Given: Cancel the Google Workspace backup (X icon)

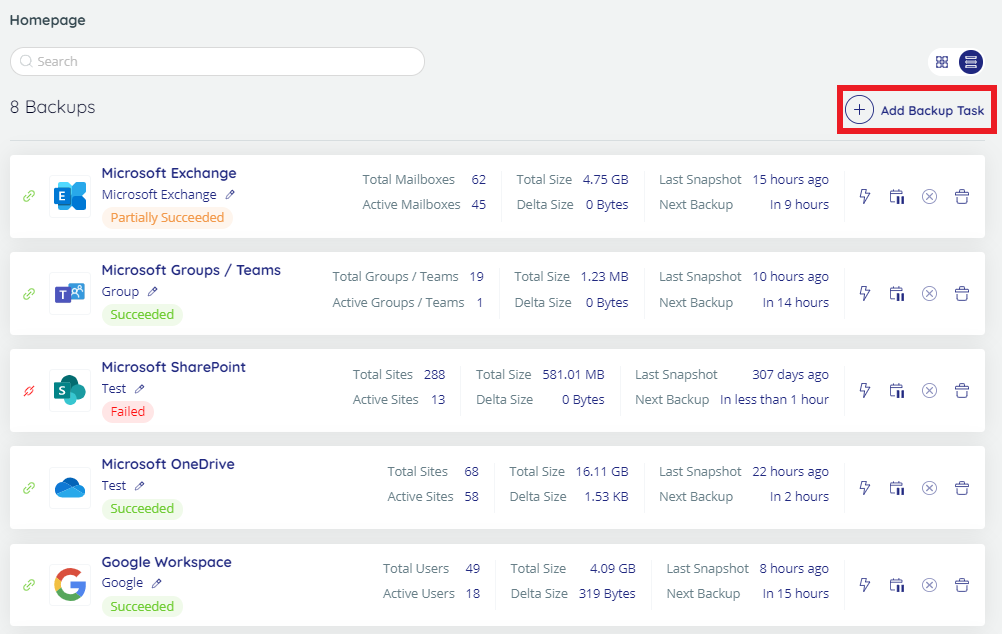Looking at the screenshot, I should tap(929, 585).
